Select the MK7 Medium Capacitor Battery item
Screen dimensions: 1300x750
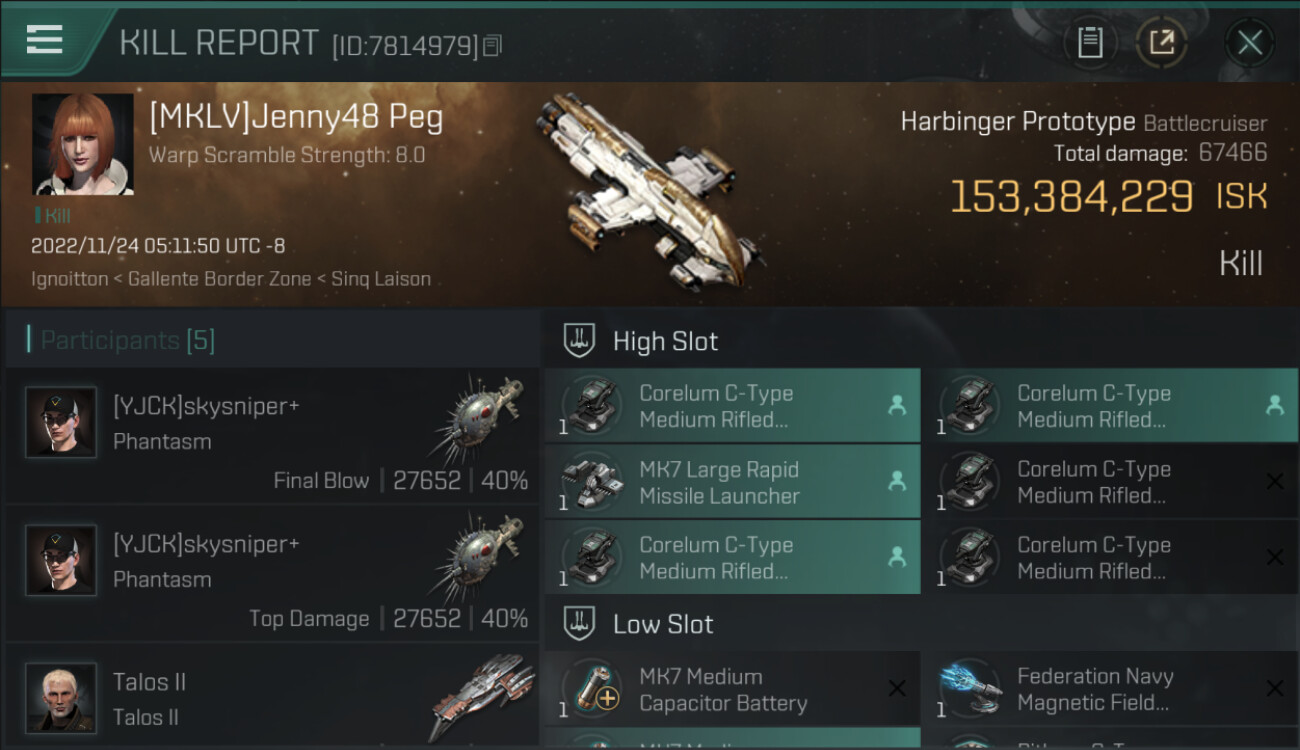click(722, 690)
